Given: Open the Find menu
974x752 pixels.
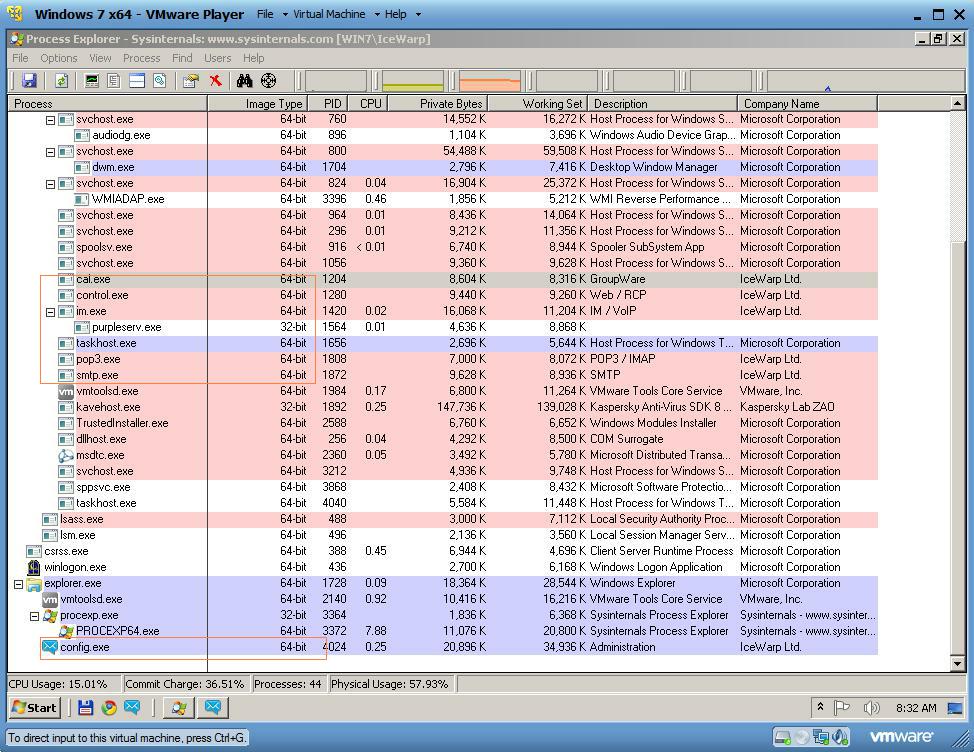Looking at the screenshot, I should tap(182, 58).
